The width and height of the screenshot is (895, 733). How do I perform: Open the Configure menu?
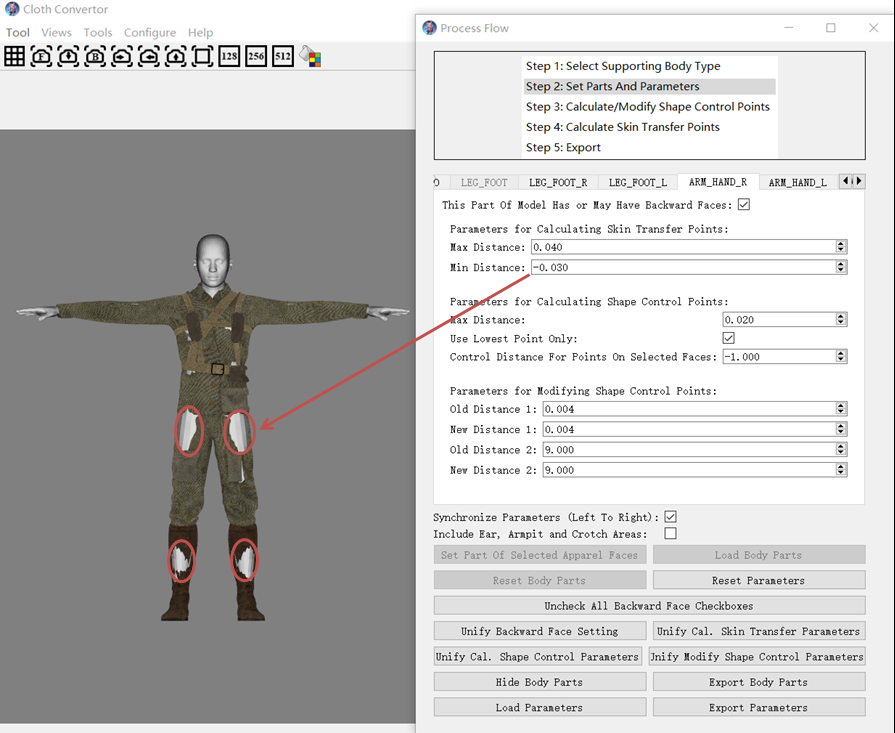150,32
